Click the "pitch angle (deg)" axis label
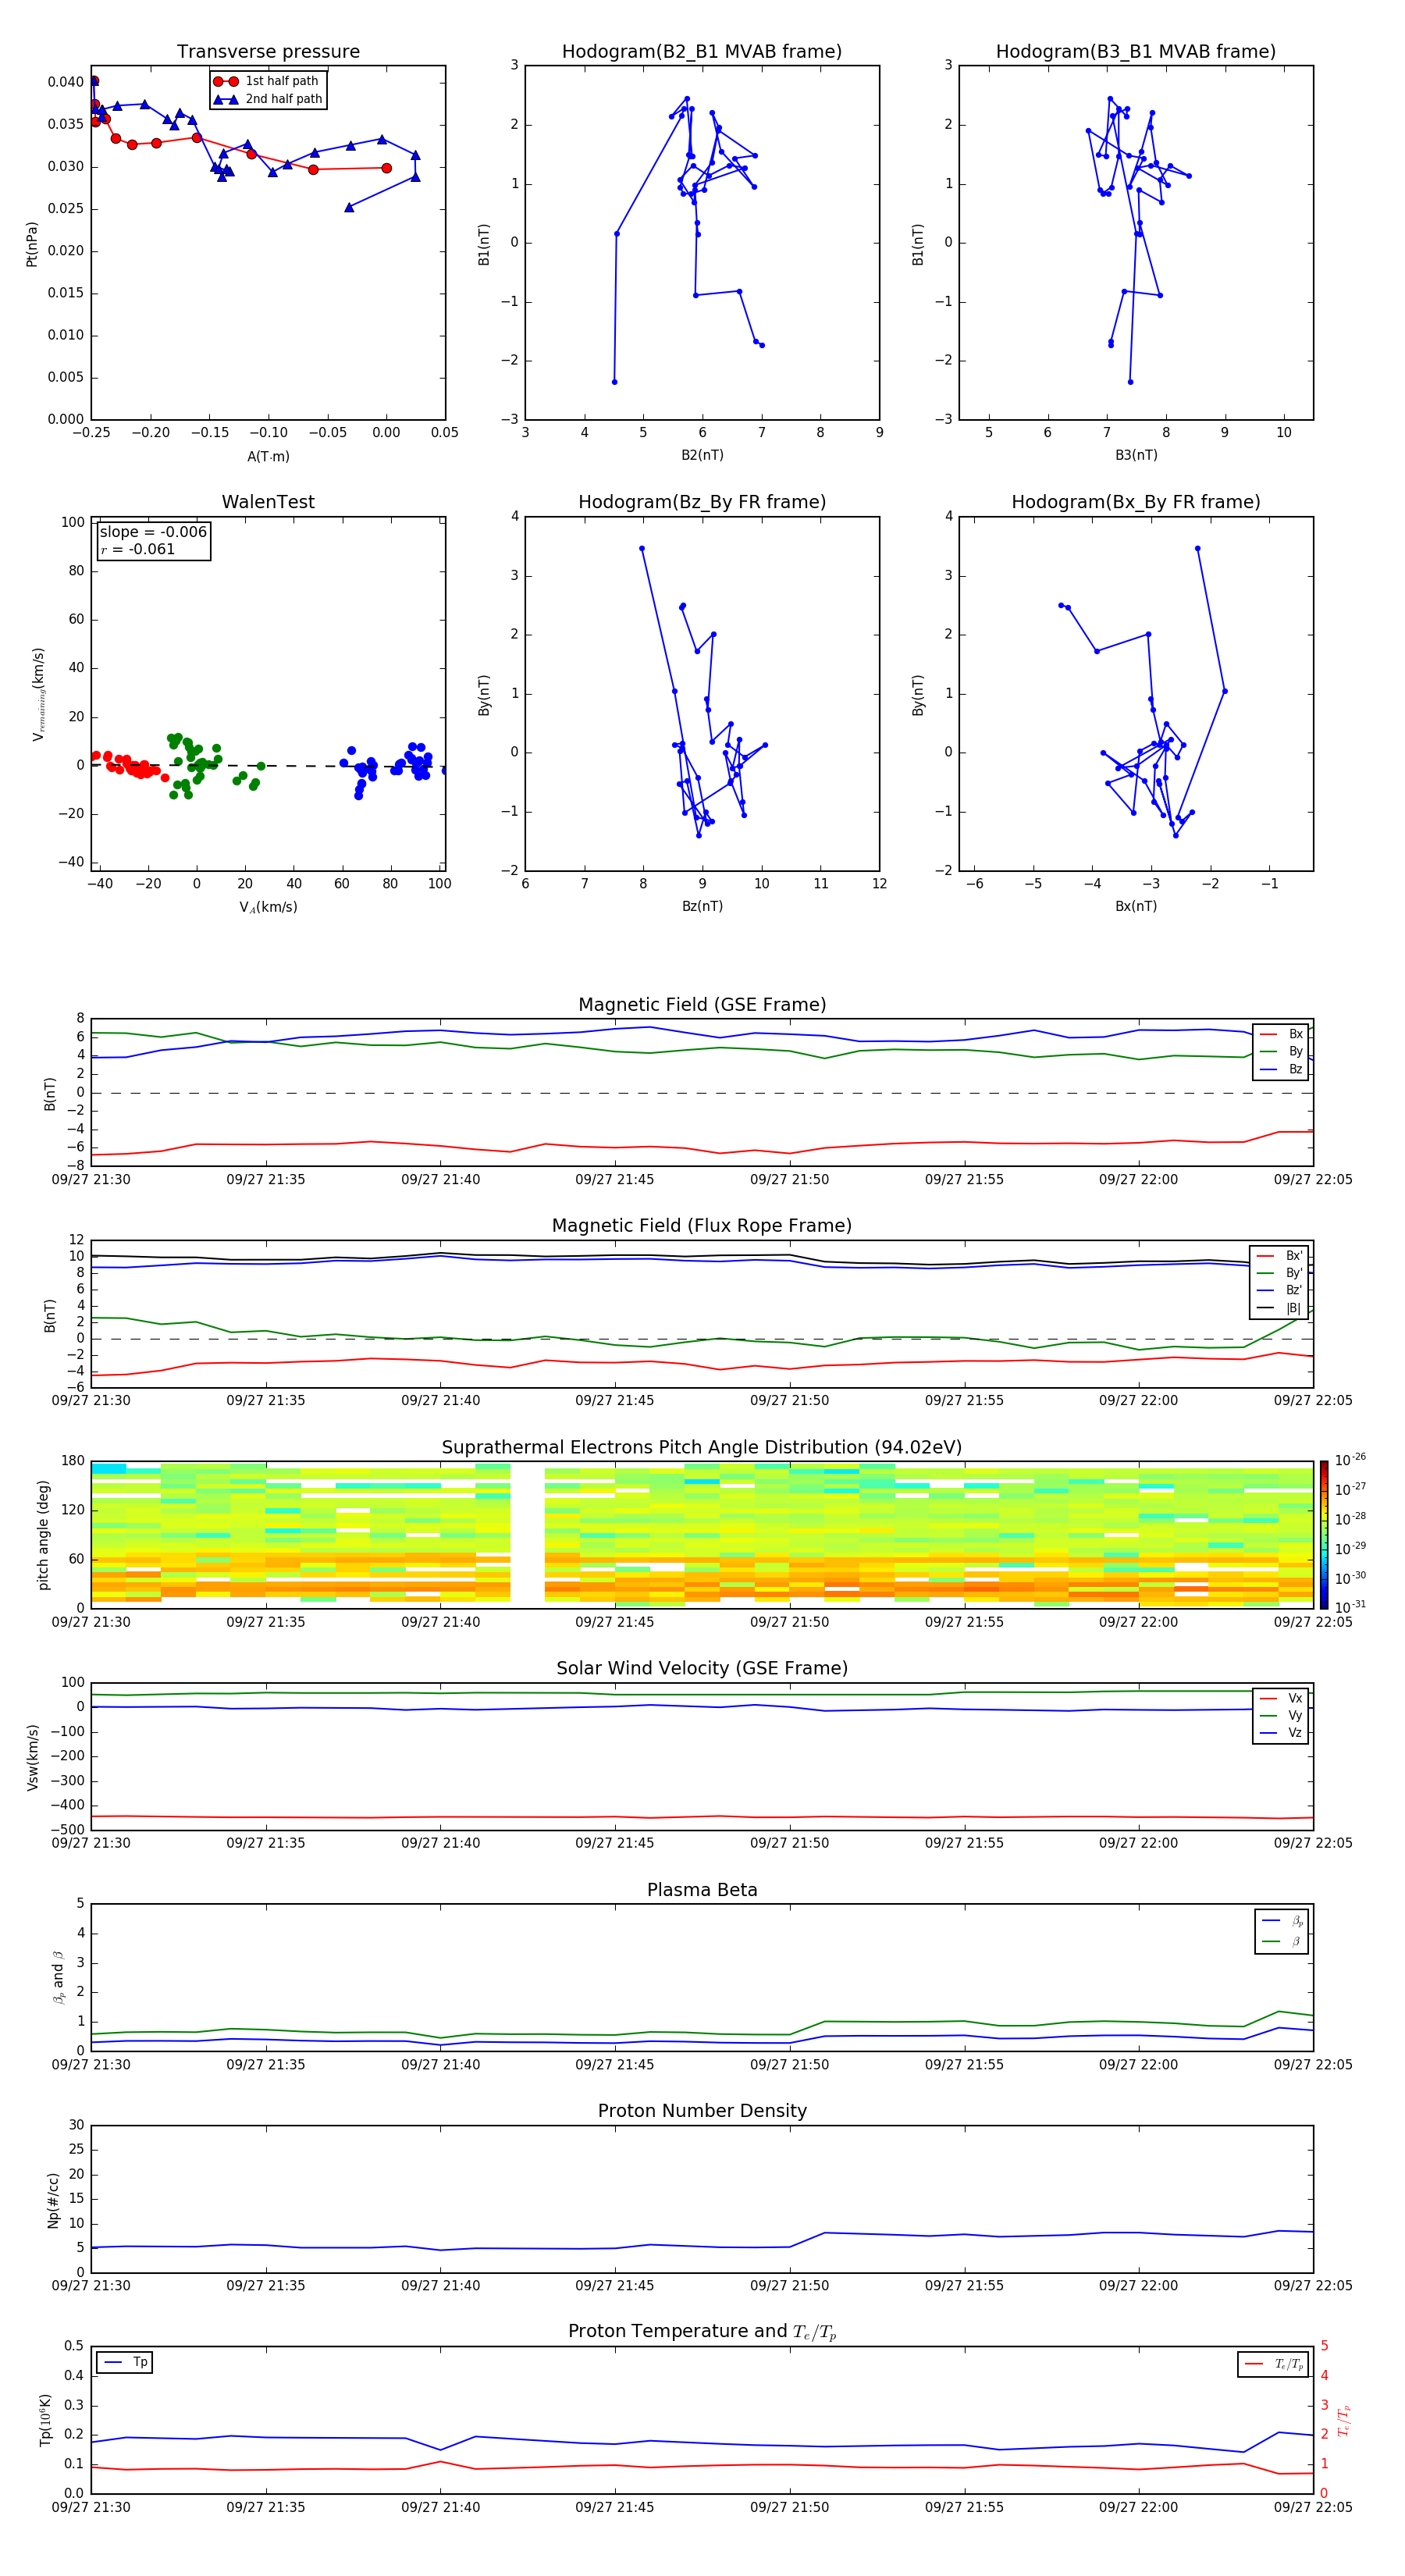 tap(43, 1535)
